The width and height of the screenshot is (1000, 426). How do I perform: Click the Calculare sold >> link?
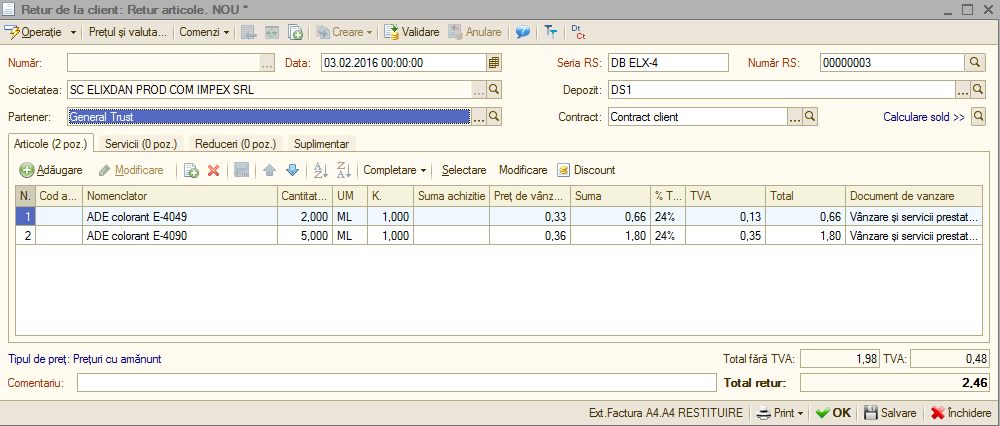pyautogui.click(x=924, y=117)
